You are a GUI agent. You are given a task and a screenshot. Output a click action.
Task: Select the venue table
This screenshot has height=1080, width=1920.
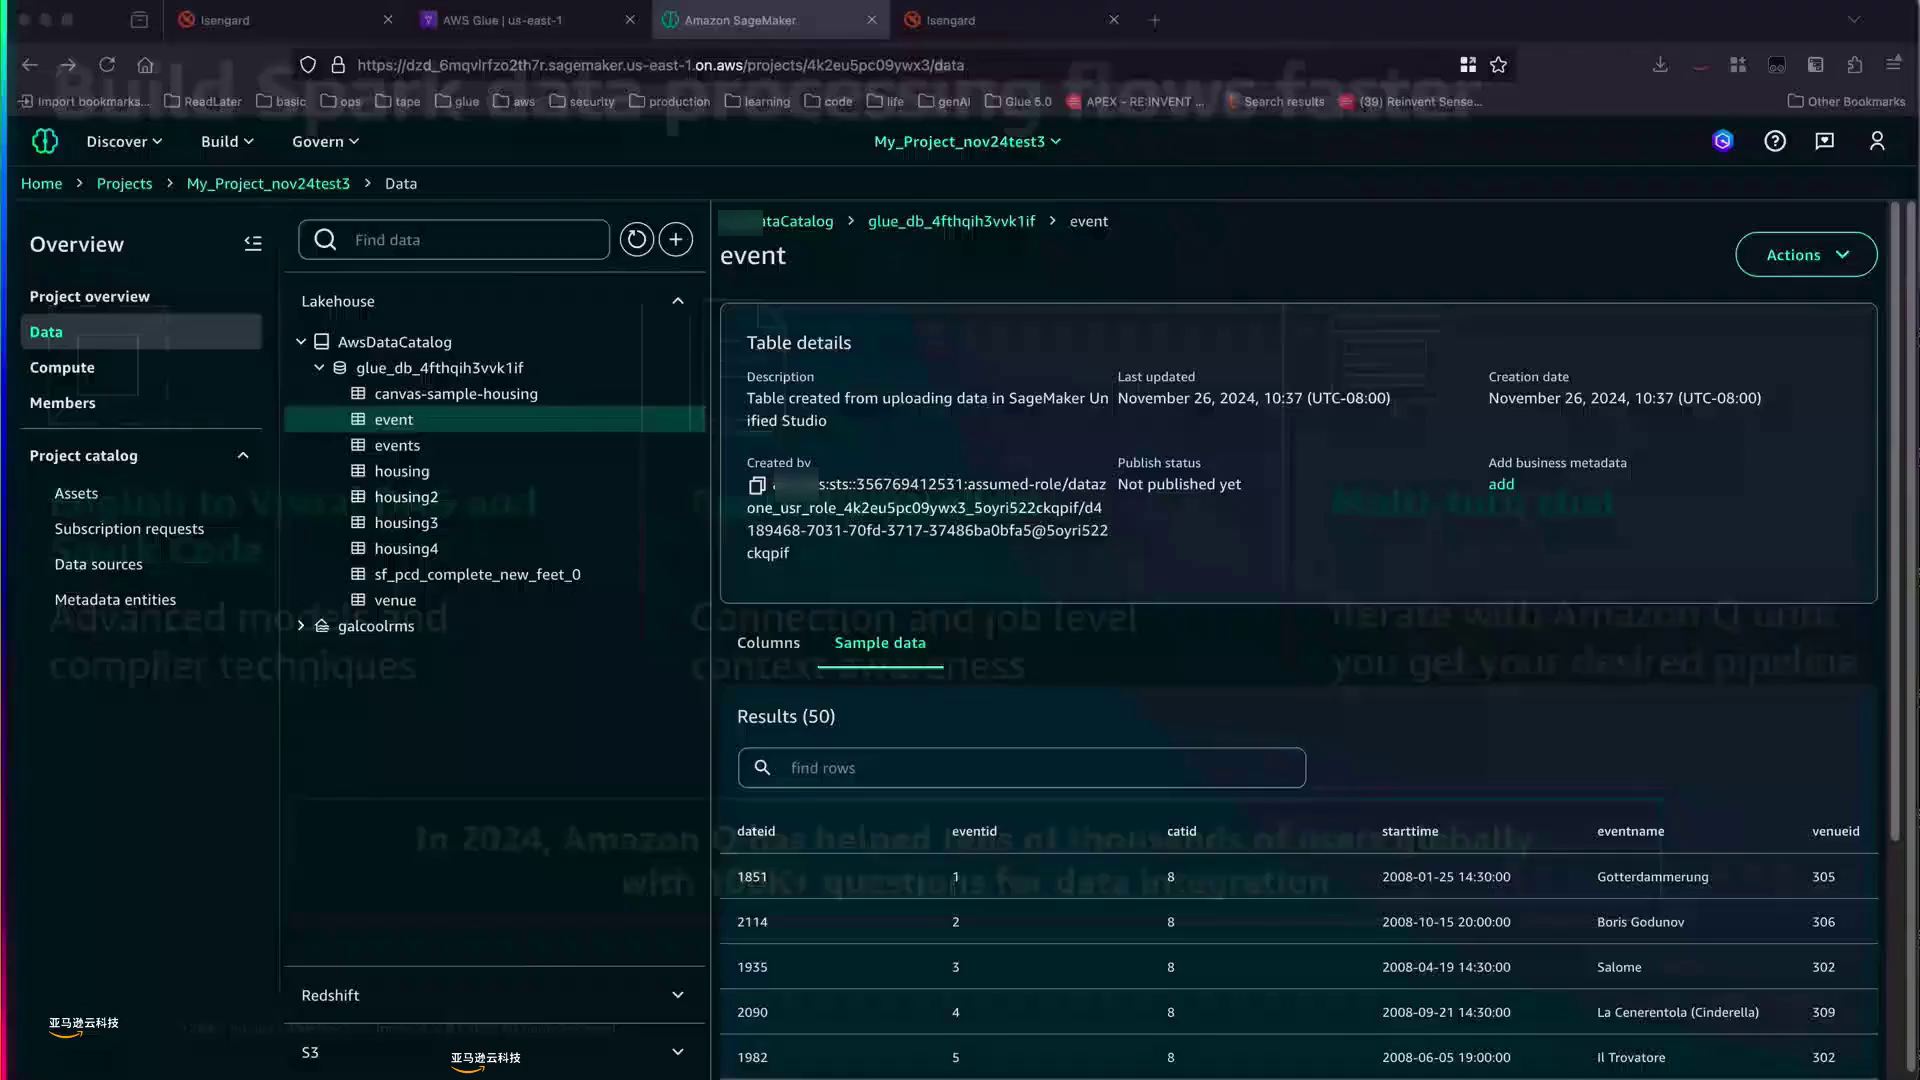395,601
